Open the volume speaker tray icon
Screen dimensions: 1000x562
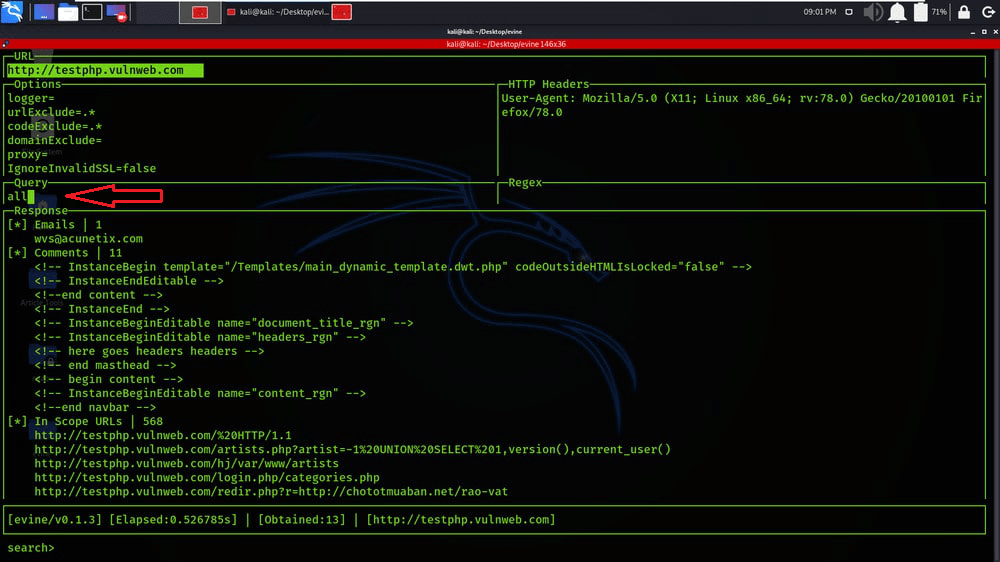pyautogui.click(x=872, y=12)
